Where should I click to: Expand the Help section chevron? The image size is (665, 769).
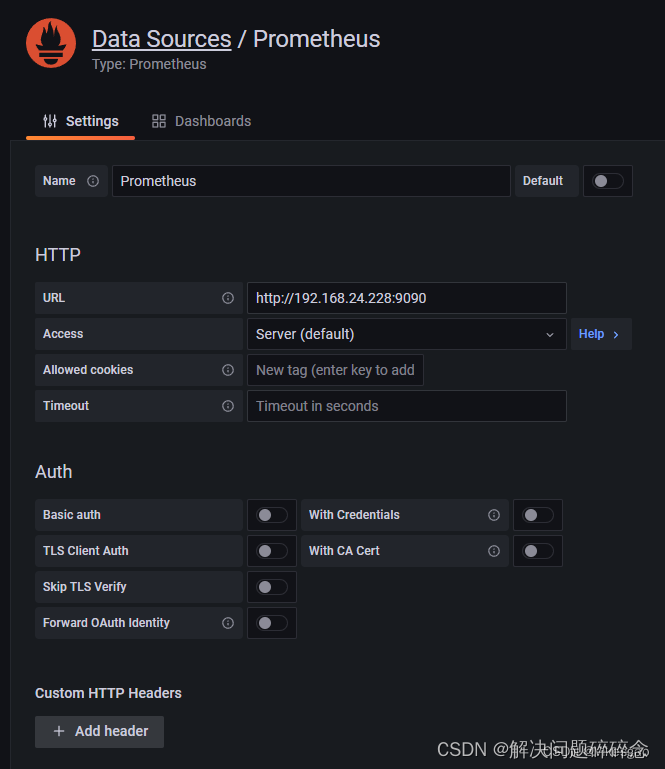[x=616, y=334]
